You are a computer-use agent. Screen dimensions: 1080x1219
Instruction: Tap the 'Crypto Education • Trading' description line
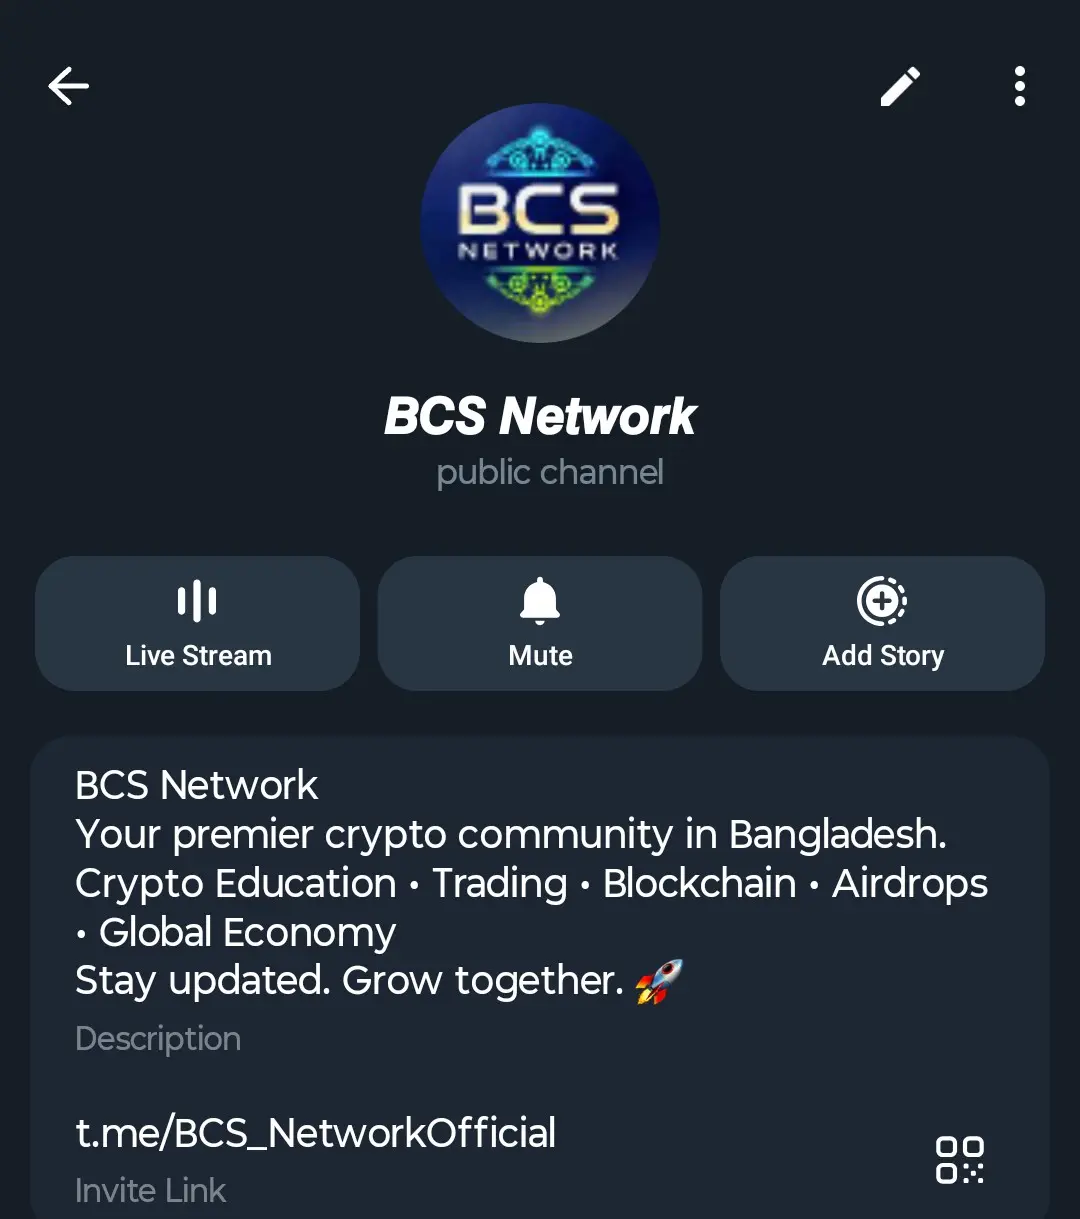pyautogui.click(x=532, y=883)
